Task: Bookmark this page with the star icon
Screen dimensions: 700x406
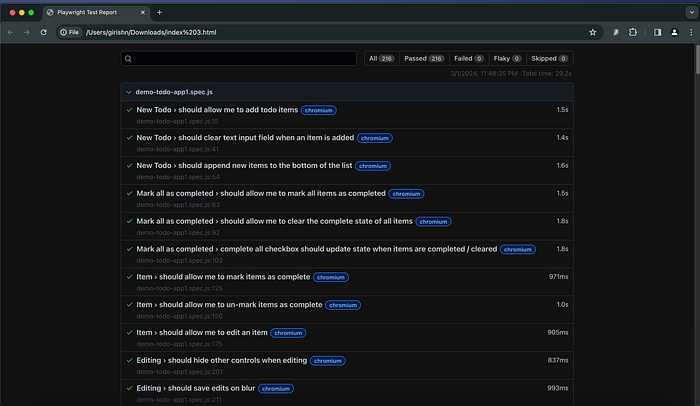Action: click(x=592, y=32)
